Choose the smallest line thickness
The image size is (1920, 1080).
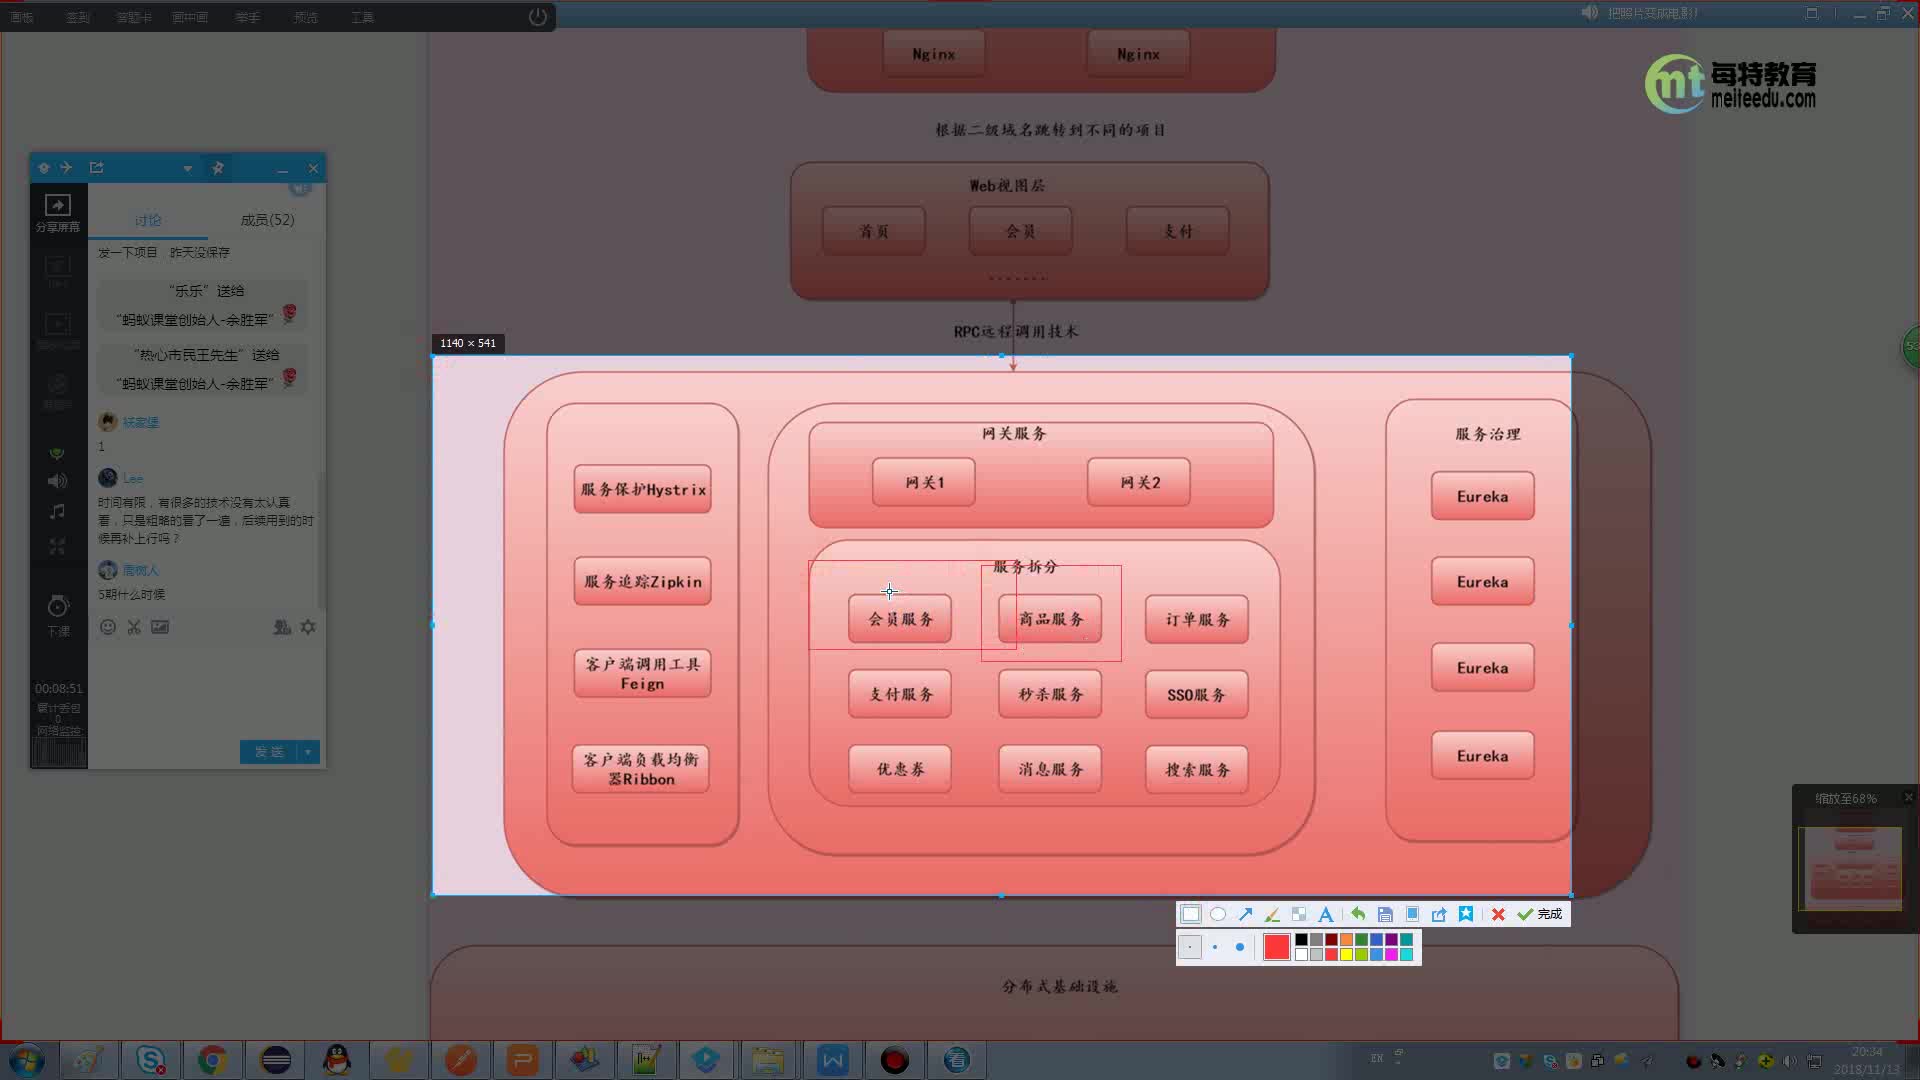(x=1189, y=947)
